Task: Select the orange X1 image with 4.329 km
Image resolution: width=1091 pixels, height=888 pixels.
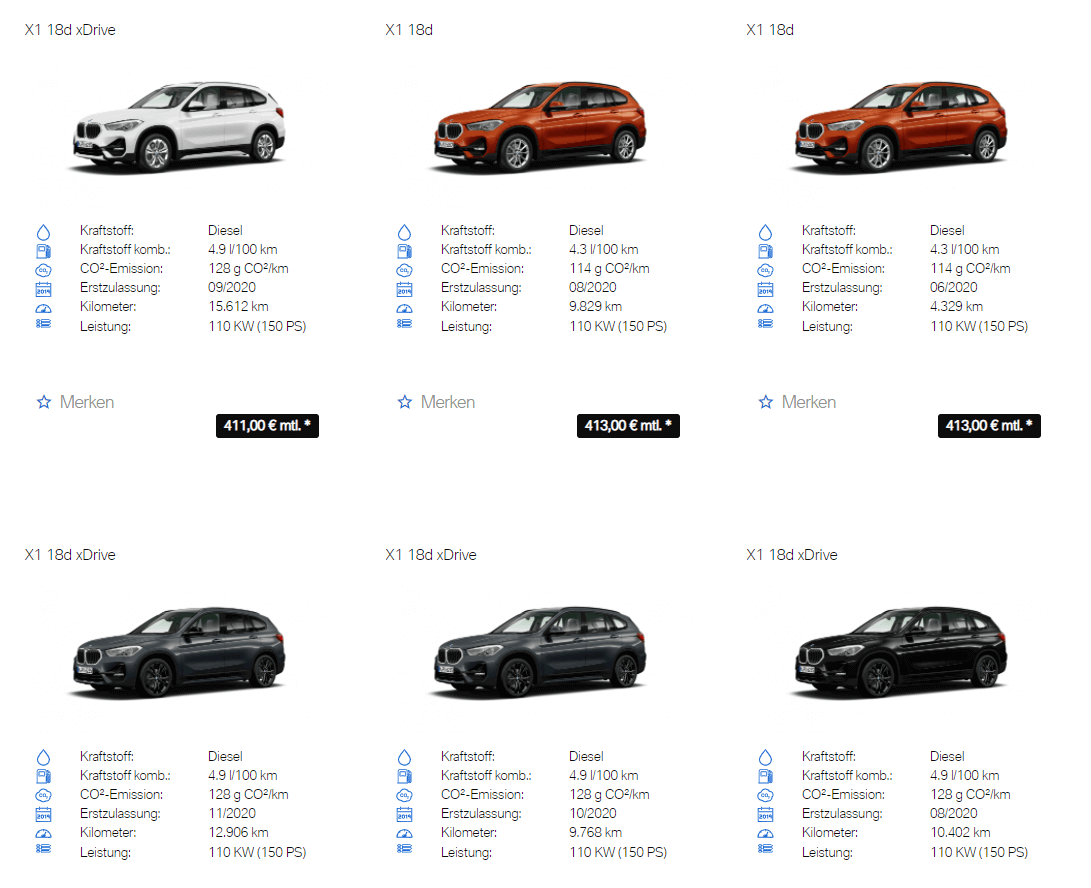Action: point(901,127)
